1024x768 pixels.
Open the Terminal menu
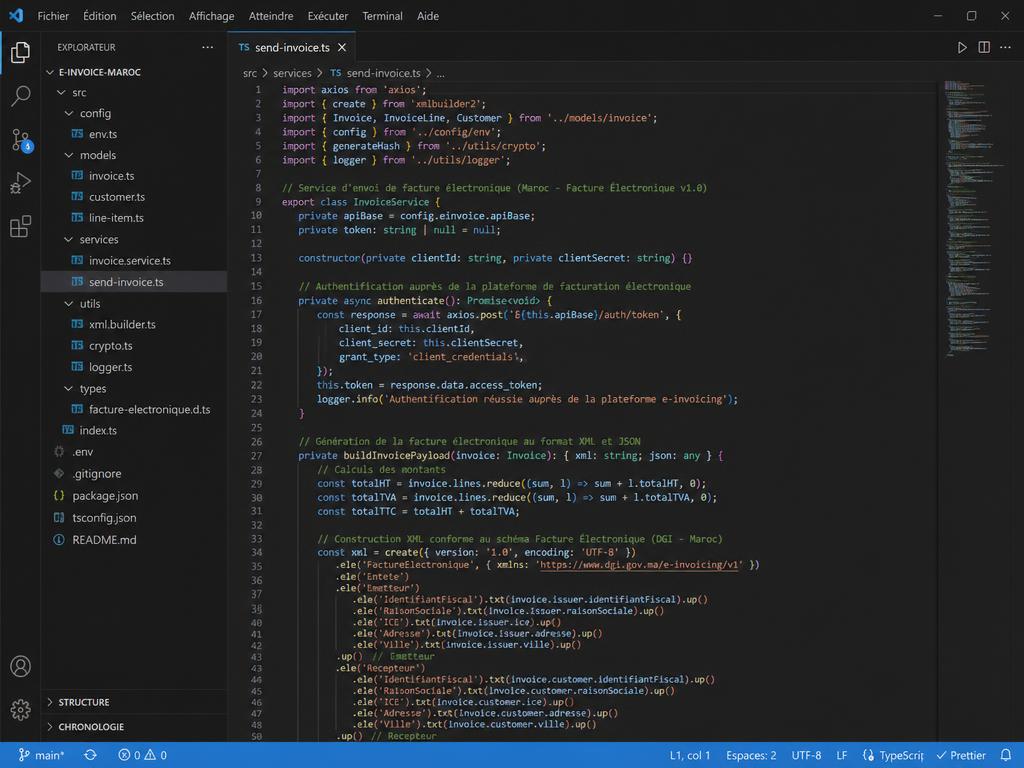[383, 16]
